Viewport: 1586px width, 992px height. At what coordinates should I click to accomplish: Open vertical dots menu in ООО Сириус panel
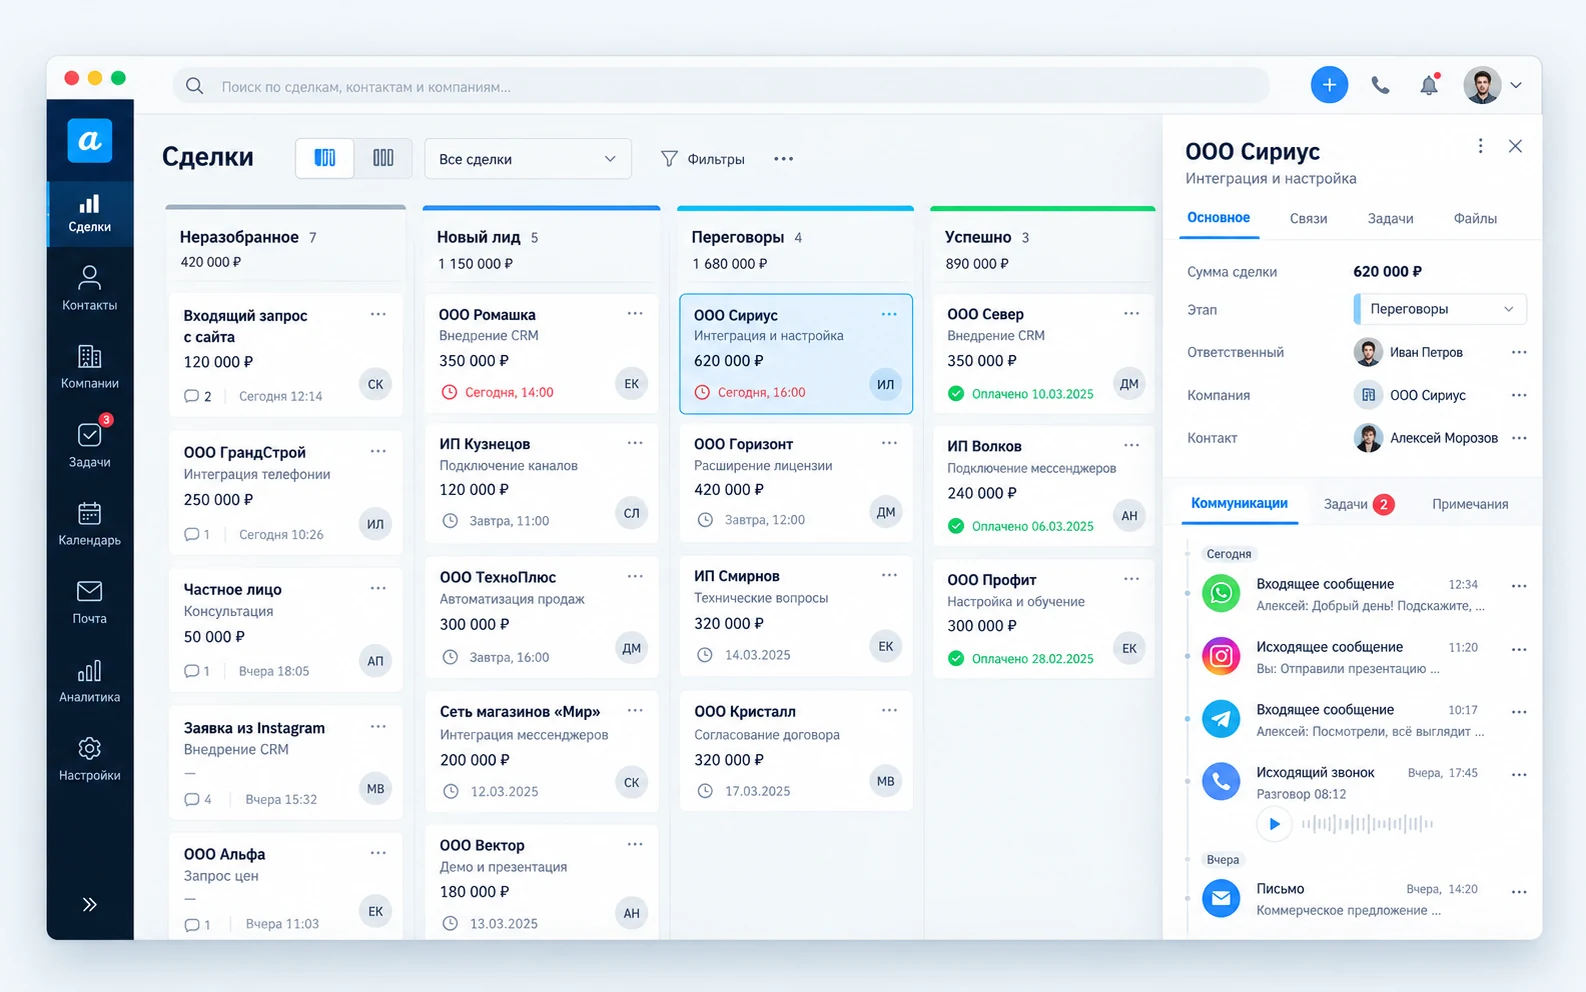(x=1480, y=146)
